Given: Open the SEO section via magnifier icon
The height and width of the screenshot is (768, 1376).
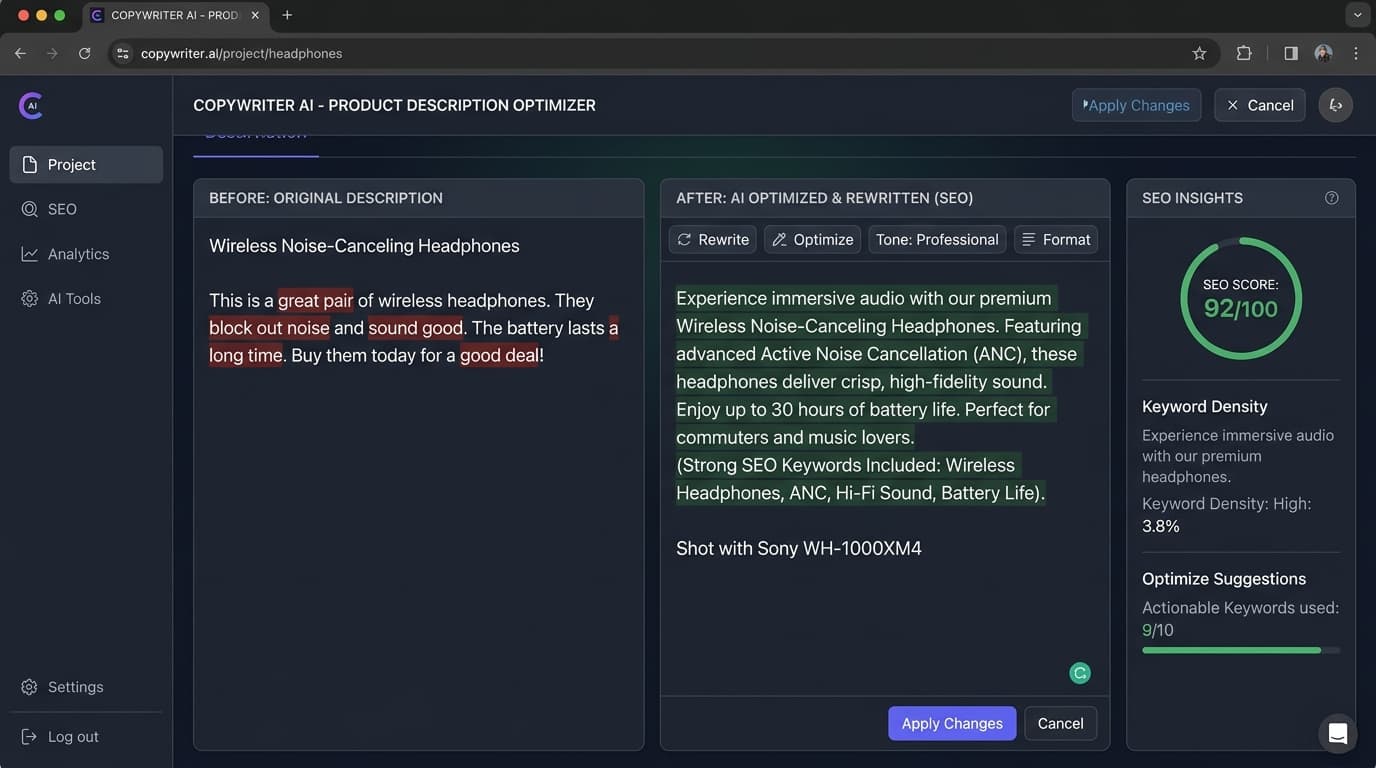Looking at the screenshot, I should [x=31, y=209].
